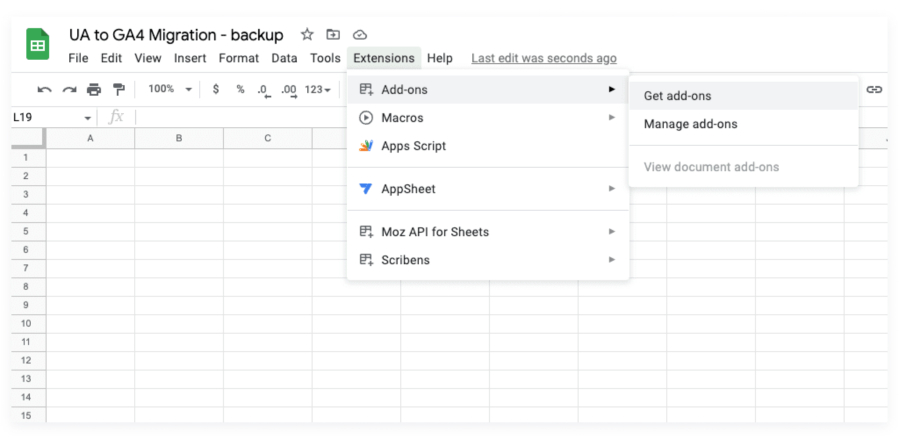899x439 pixels.
Task: Expand the Scribens submenu arrow
Action: (612, 260)
